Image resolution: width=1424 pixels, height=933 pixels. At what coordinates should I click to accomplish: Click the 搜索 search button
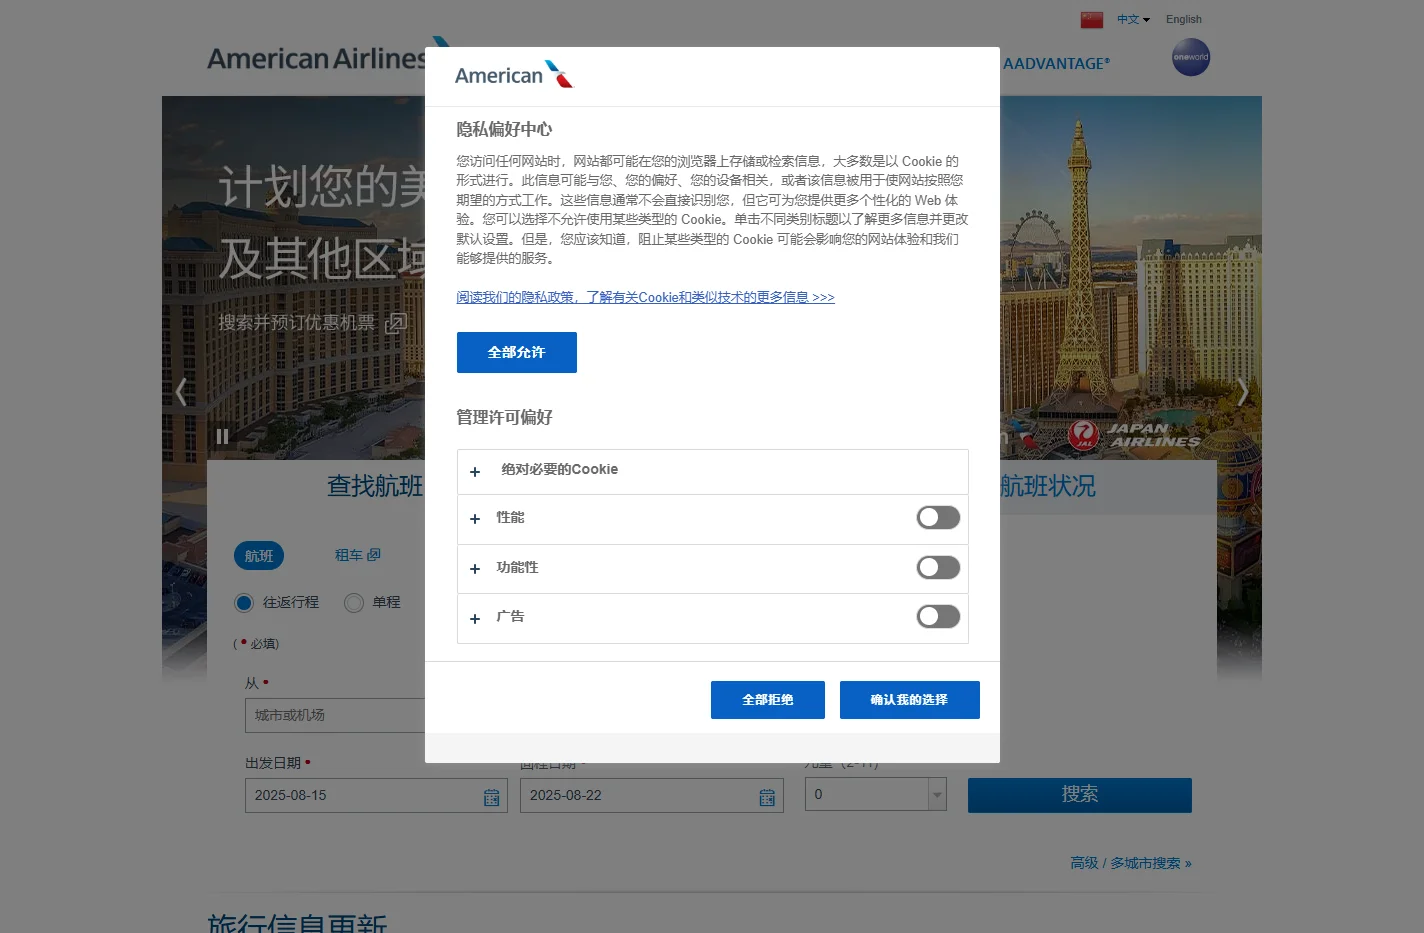pyautogui.click(x=1080, y=795)
